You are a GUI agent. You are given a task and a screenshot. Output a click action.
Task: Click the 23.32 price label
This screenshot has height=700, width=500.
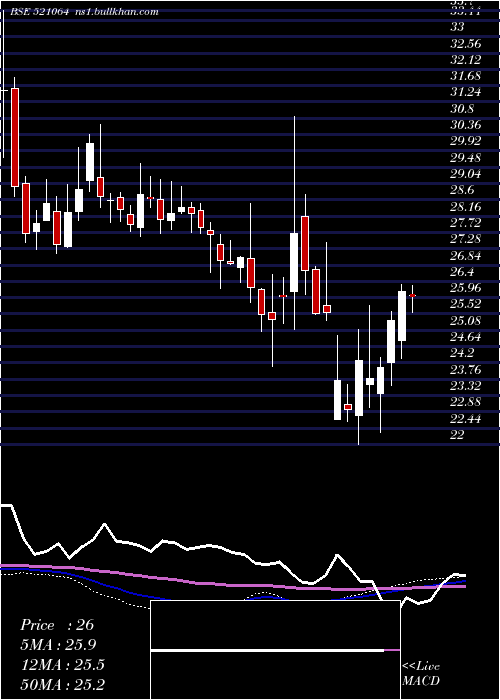click(466, 386)
